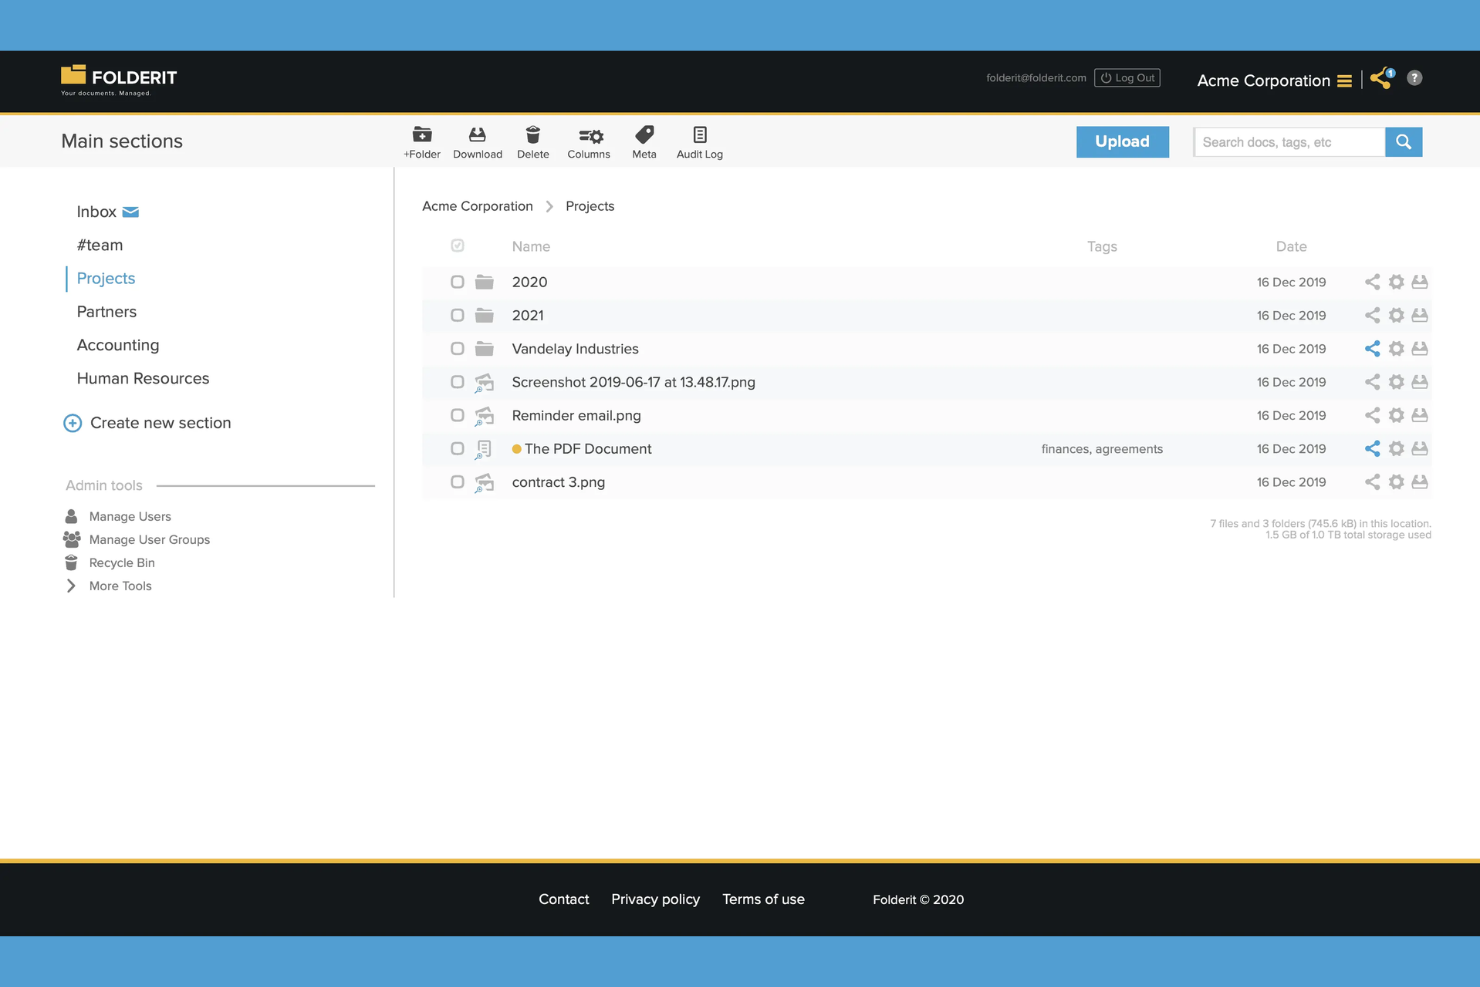Expand More Tools in the sidebar
This screenshot has height=987, width=1480.
(x=120, y=585)
